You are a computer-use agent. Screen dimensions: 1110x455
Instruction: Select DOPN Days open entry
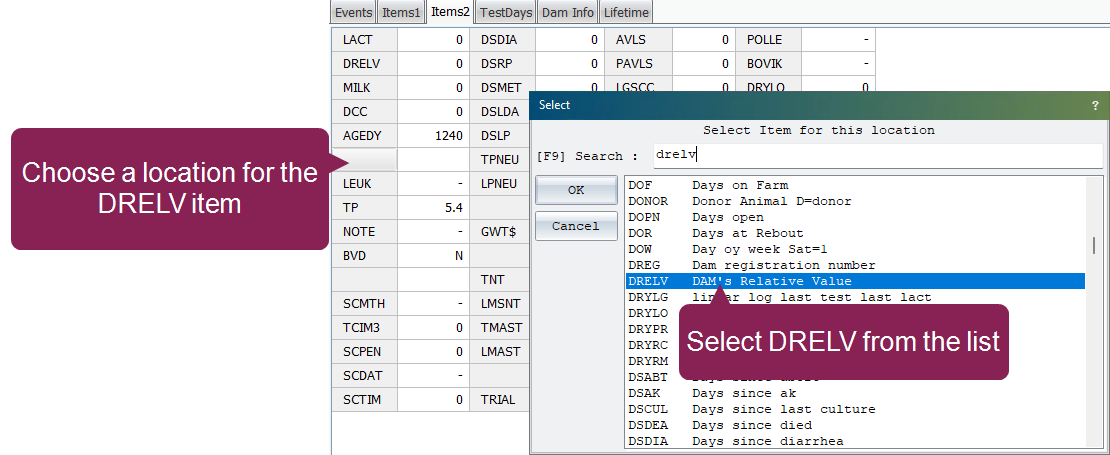[x=855, y=217]
